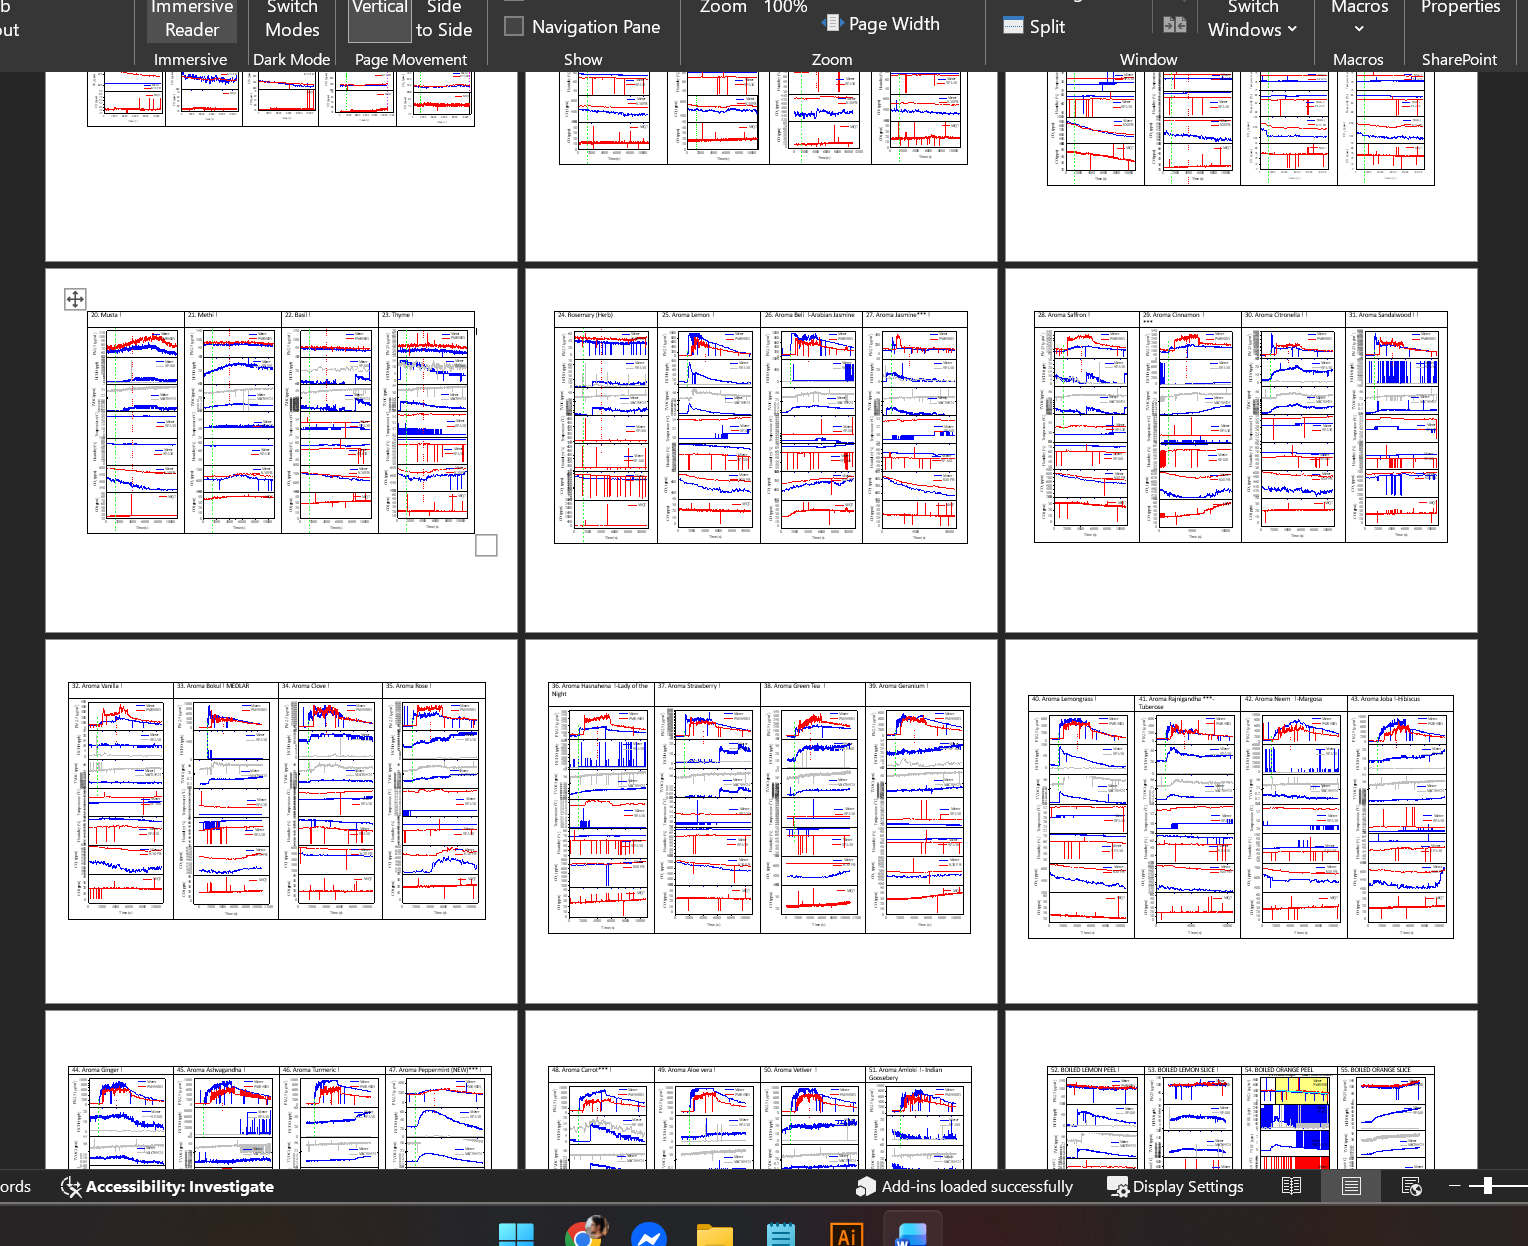
Task: Click page with 20. Musta charts
Action: [281, 450]
